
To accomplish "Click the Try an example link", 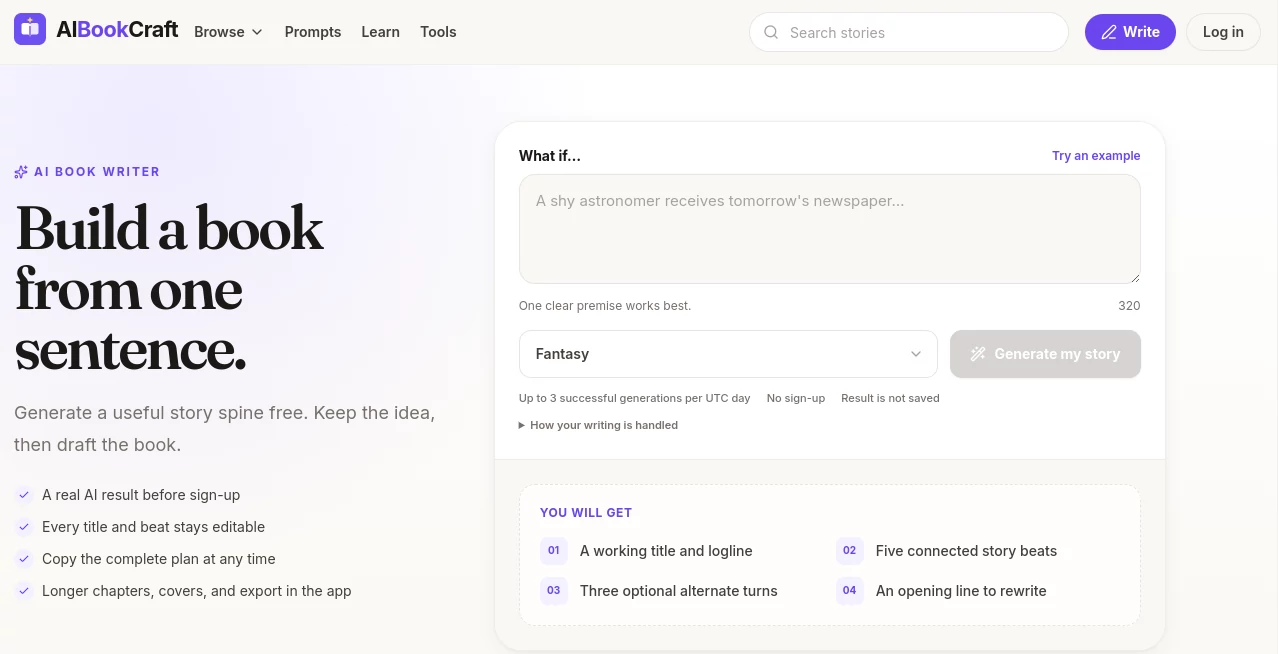I will tap(1096, 156).
